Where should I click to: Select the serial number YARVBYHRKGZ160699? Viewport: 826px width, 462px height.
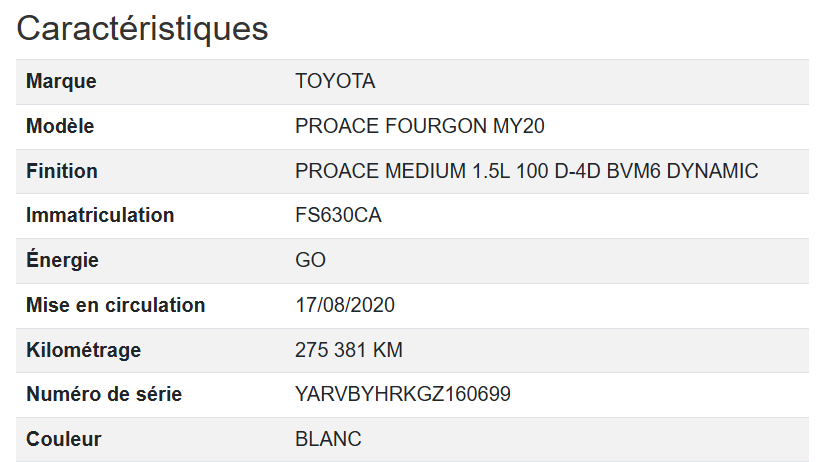tap(403, 394)
